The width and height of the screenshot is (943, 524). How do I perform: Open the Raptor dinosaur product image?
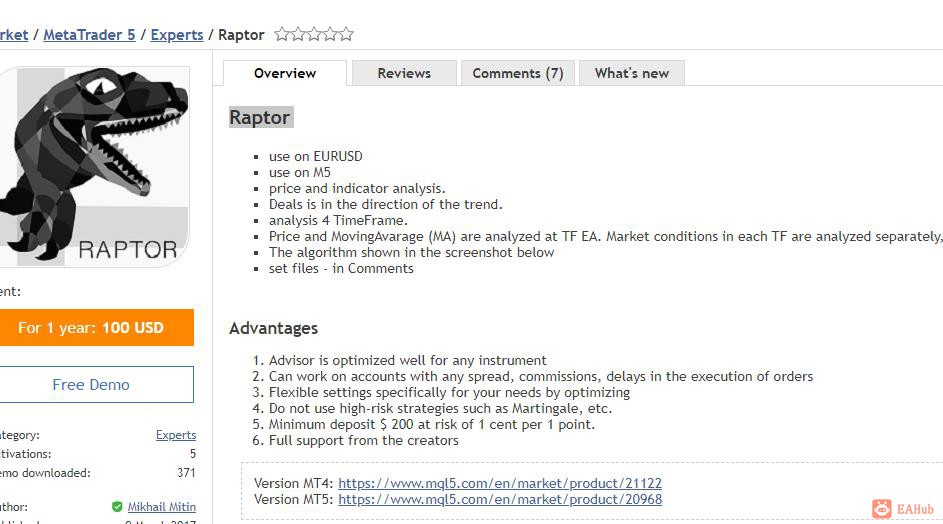(x=94, y=167)
